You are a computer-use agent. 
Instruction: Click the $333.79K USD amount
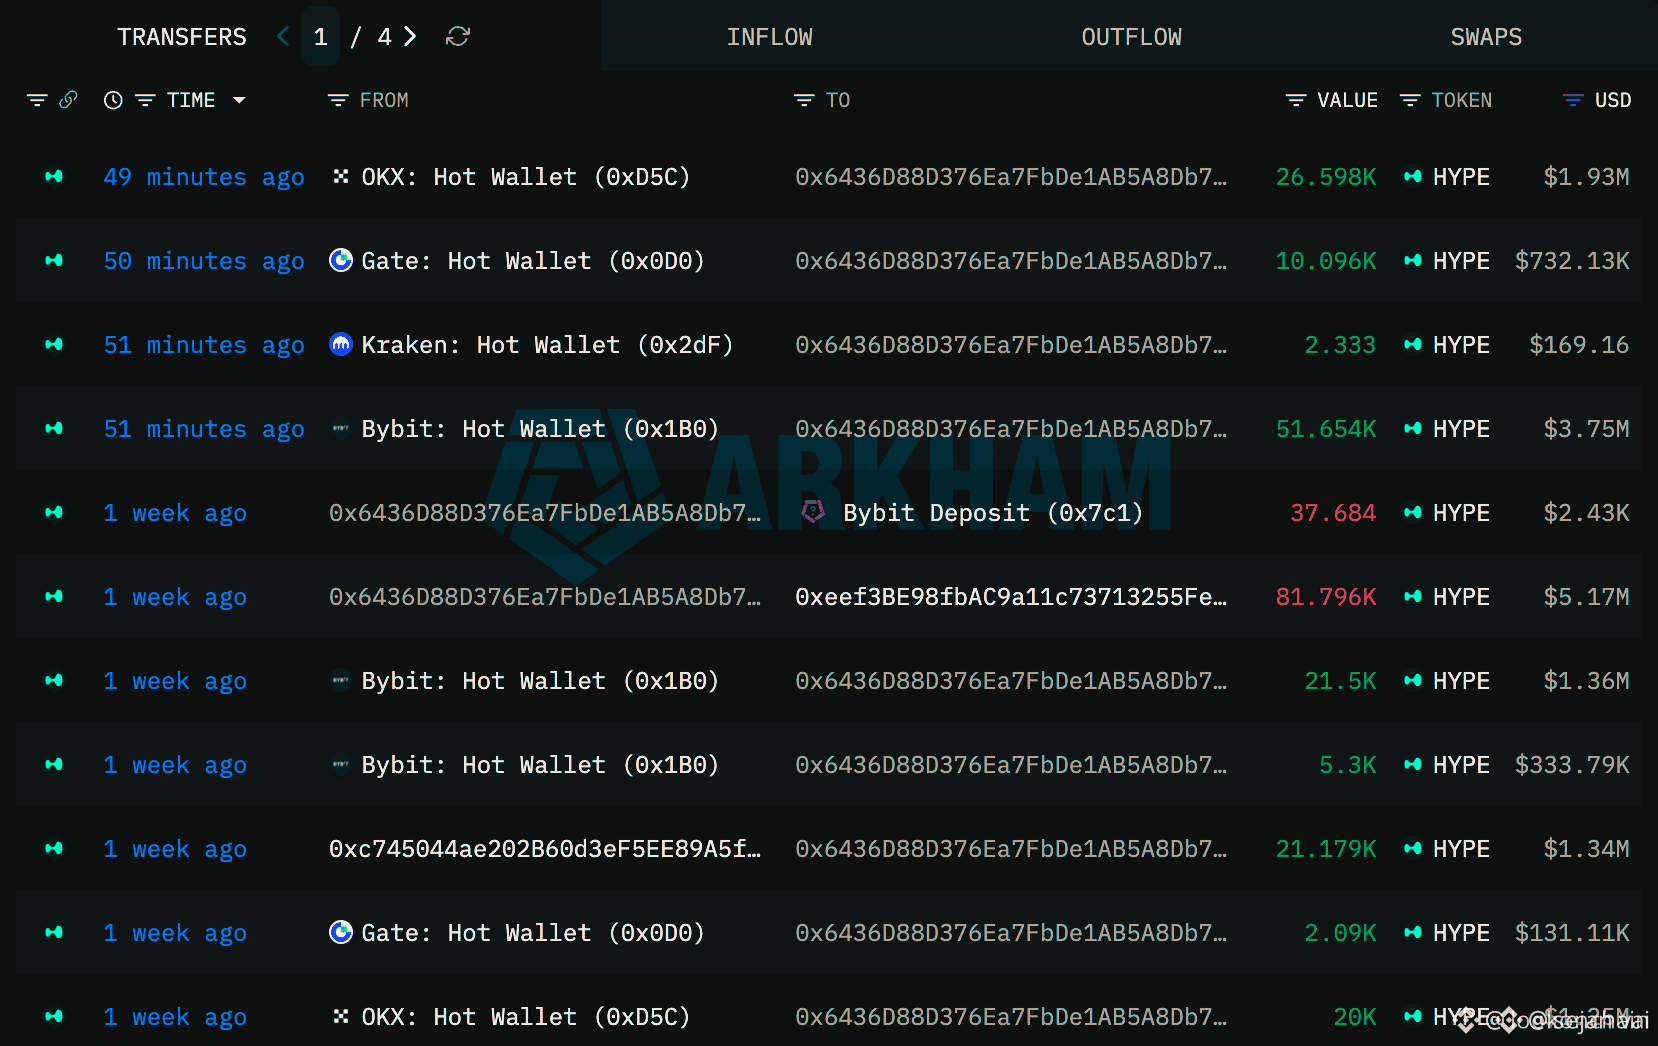1572,765
